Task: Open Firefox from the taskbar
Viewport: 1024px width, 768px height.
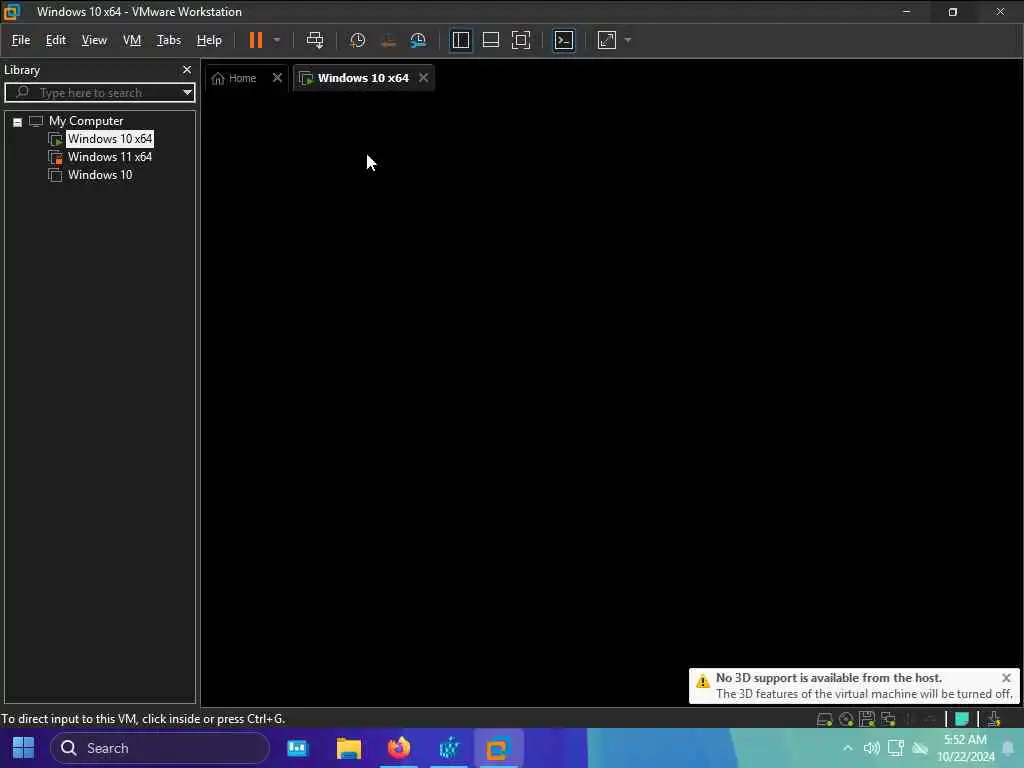Action: (398, 748)
